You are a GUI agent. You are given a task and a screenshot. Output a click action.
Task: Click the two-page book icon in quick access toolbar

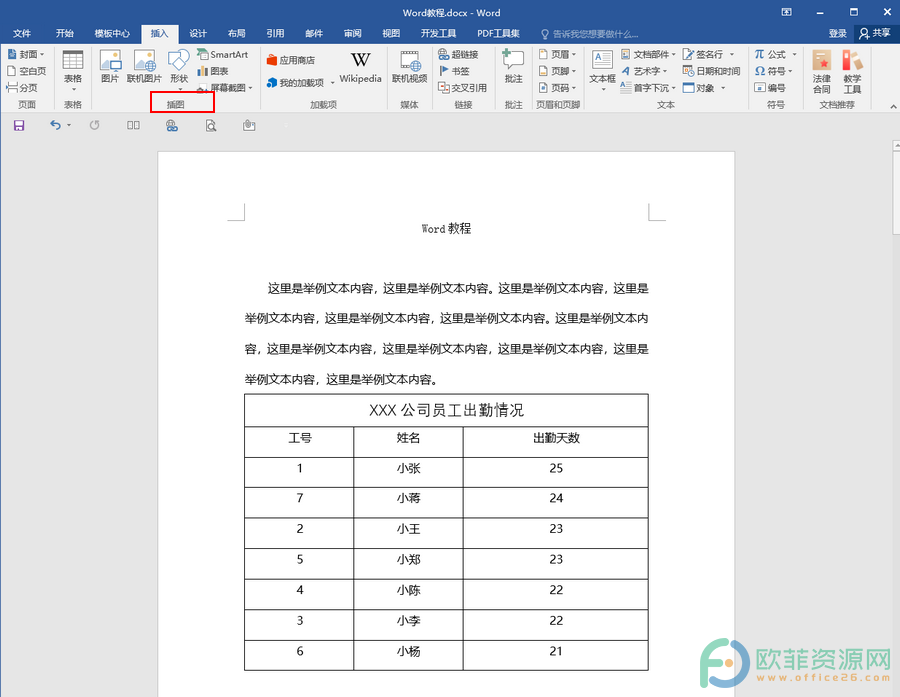133,125
